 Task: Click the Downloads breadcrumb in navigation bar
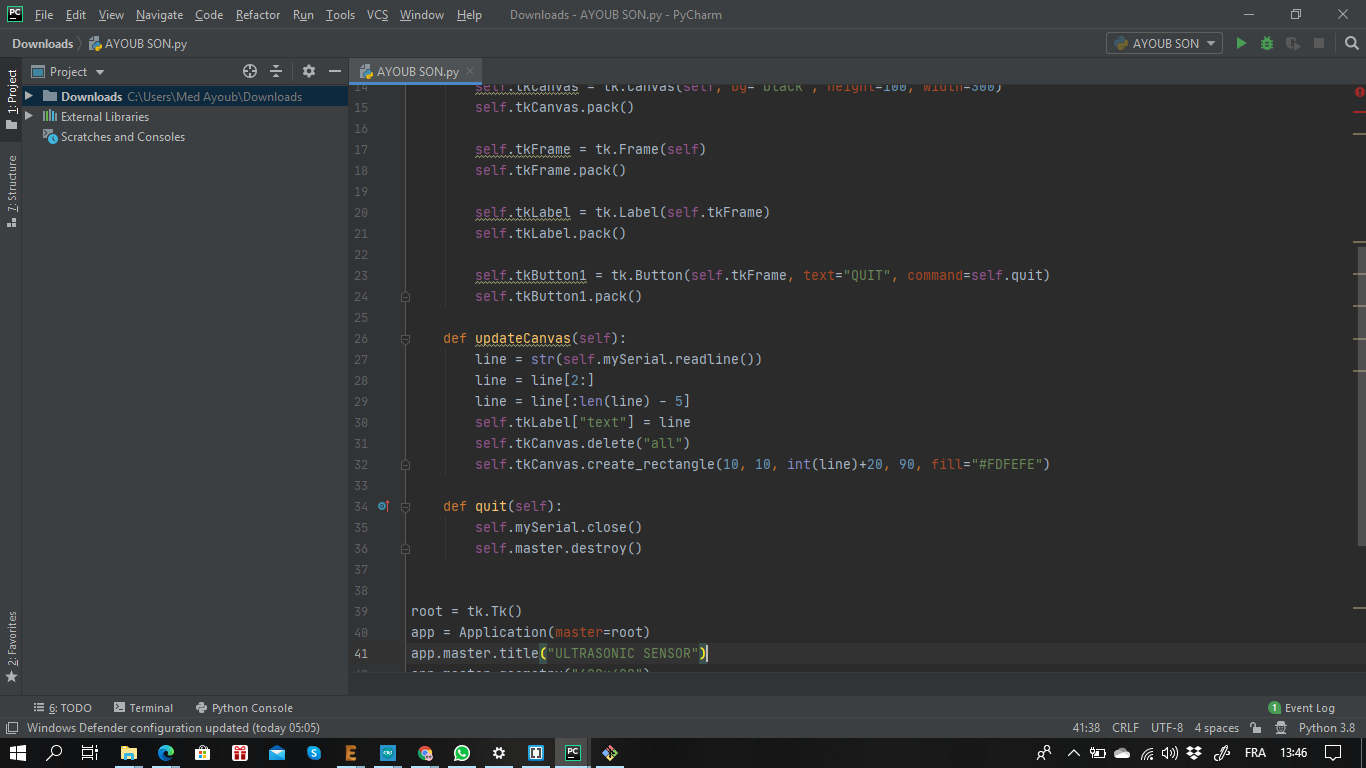point(42,43)
